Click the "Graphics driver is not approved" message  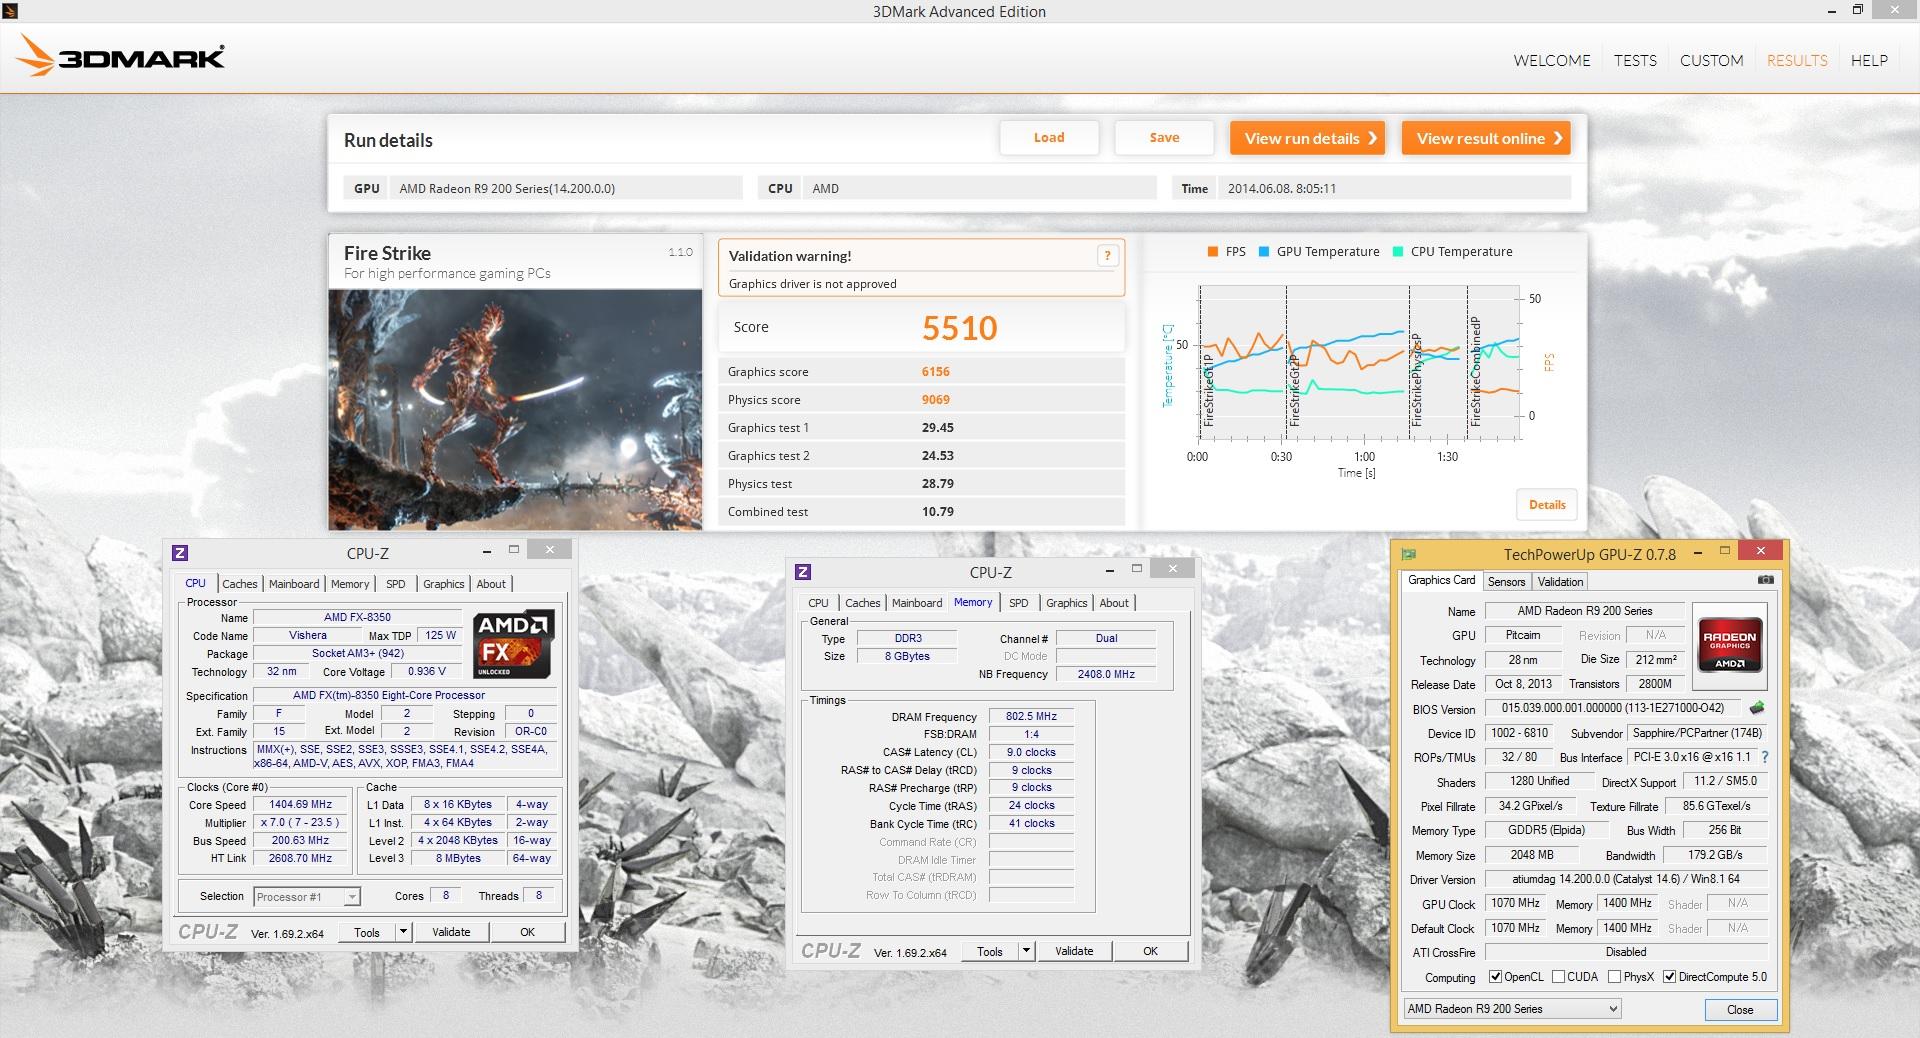(812, 284)
